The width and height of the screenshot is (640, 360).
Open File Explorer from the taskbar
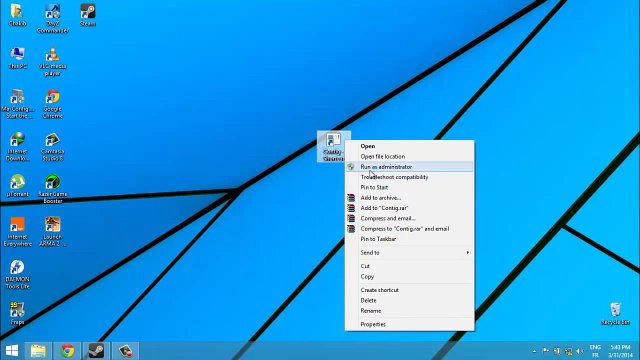(38, 351)
